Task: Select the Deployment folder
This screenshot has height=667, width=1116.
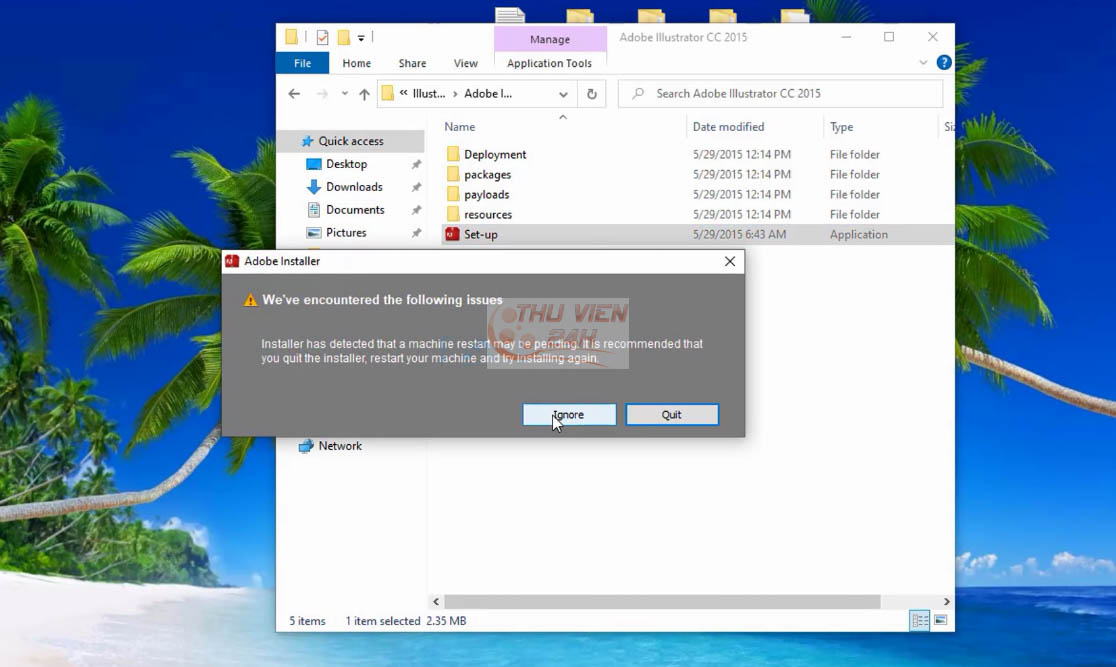Action: coord(495,154)
